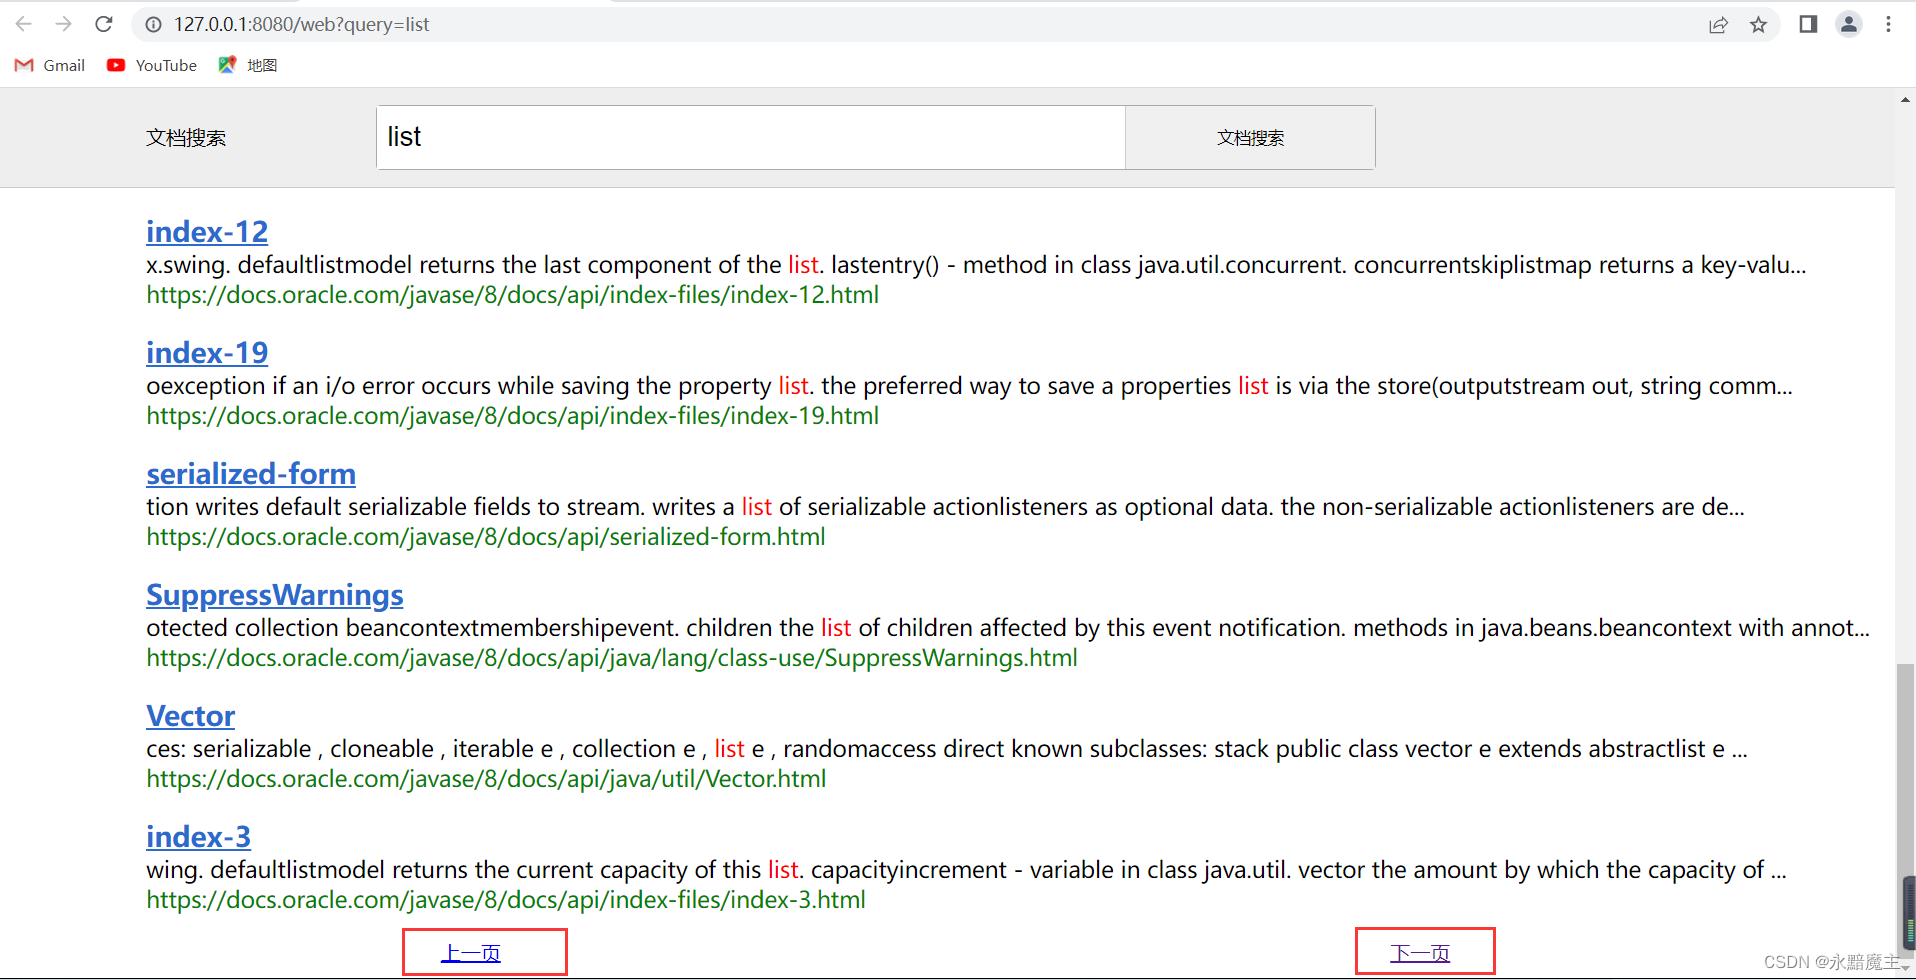Click the 文档搜索 title label
Viewport: 1916px width, 980px height.
(x=186, y=138)
